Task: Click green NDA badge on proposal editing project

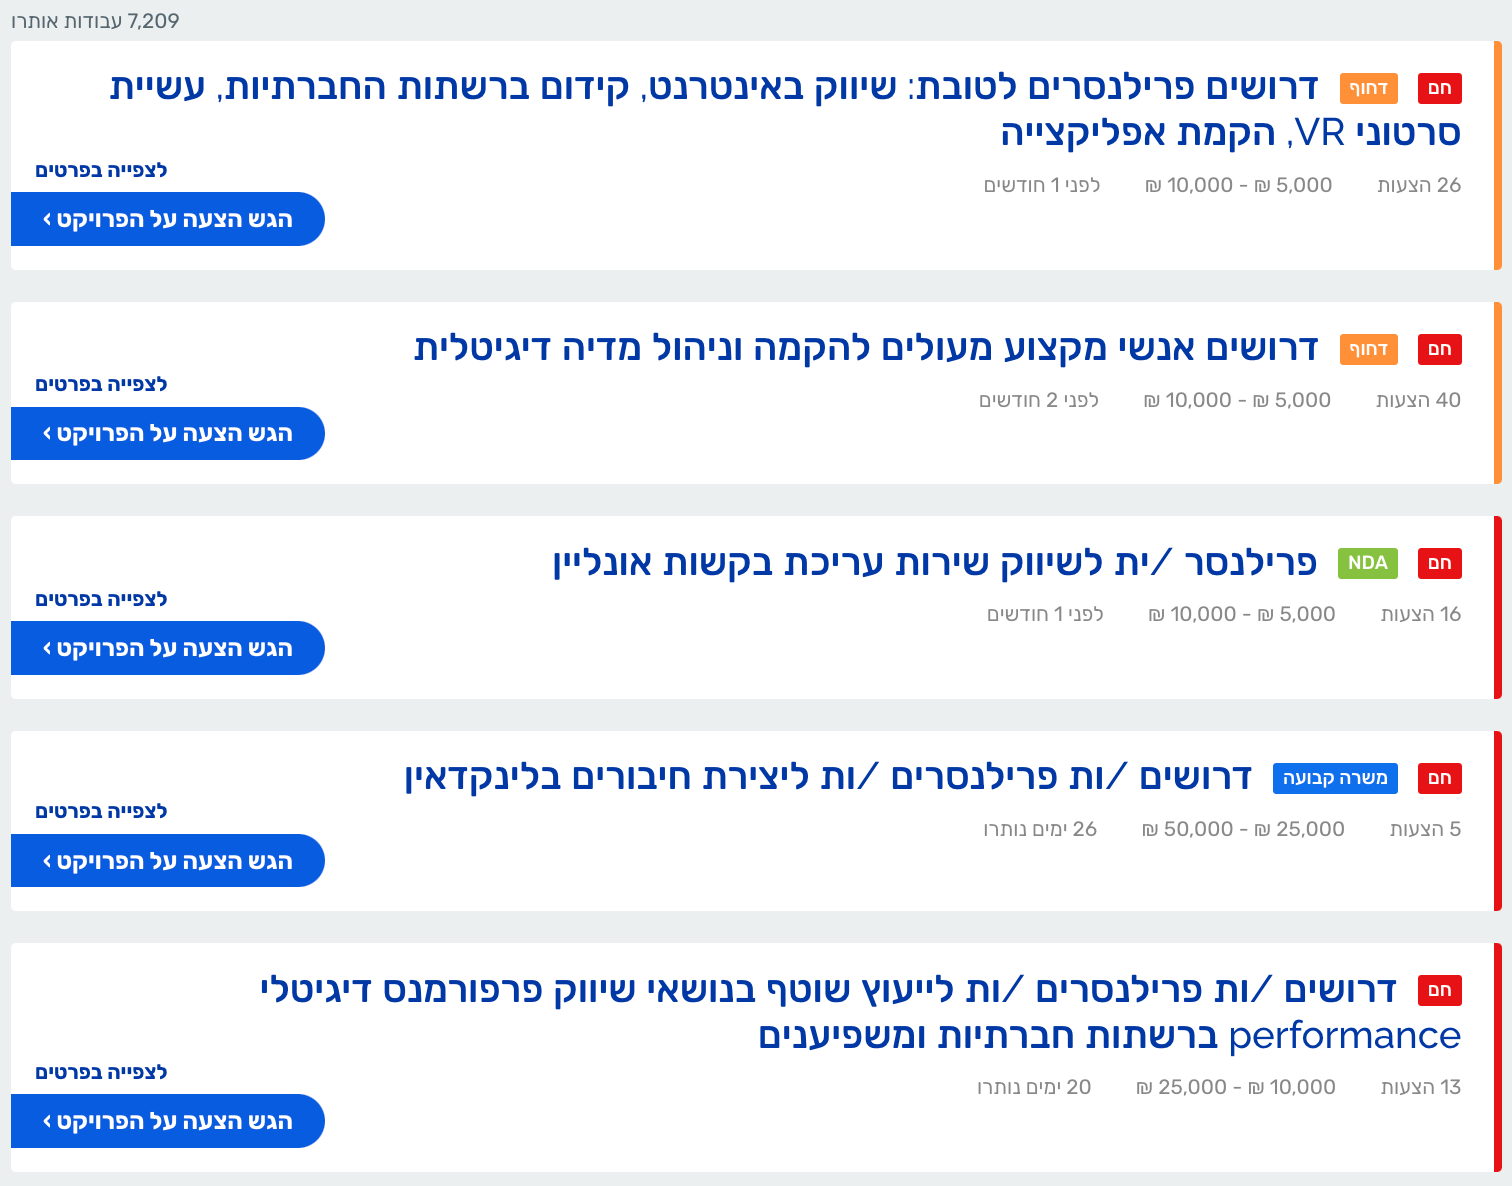Action: click(1367, 563)
